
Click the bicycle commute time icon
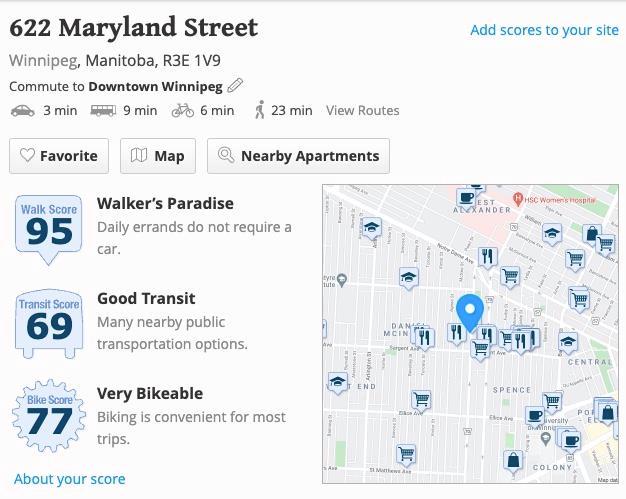pyautogui.click(x=182, y=111)
